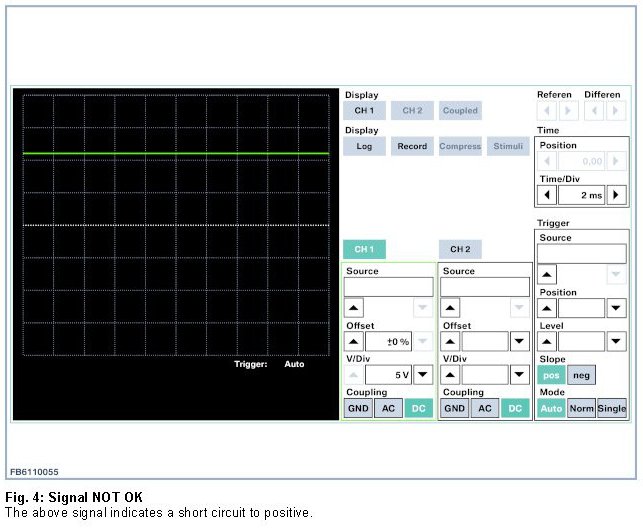Set CH 1 coupling to DC
The image size is (643, 529).
click(x=419, y=408)
